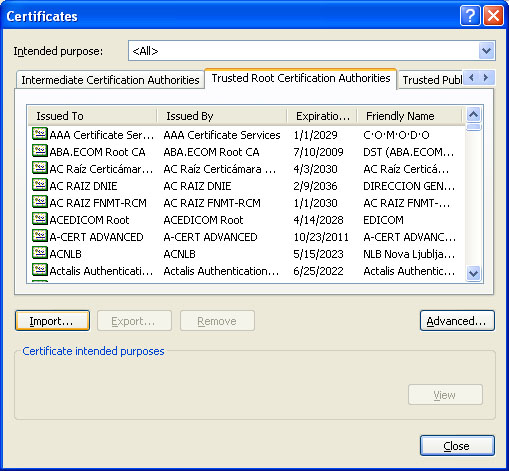Image resolution: width=509 pixels, height=471 pixels.
Task: Sort by the Friendly Name column header
Action: pos(409,116)
